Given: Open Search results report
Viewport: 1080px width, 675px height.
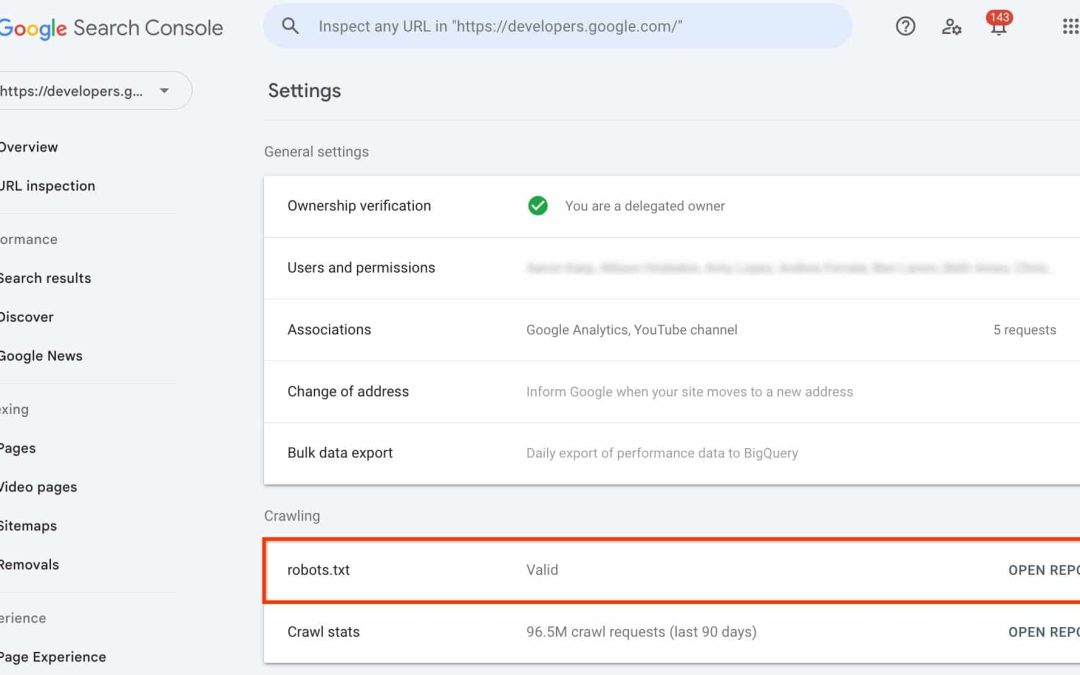Looking at the screenshot, I should 45,278.
